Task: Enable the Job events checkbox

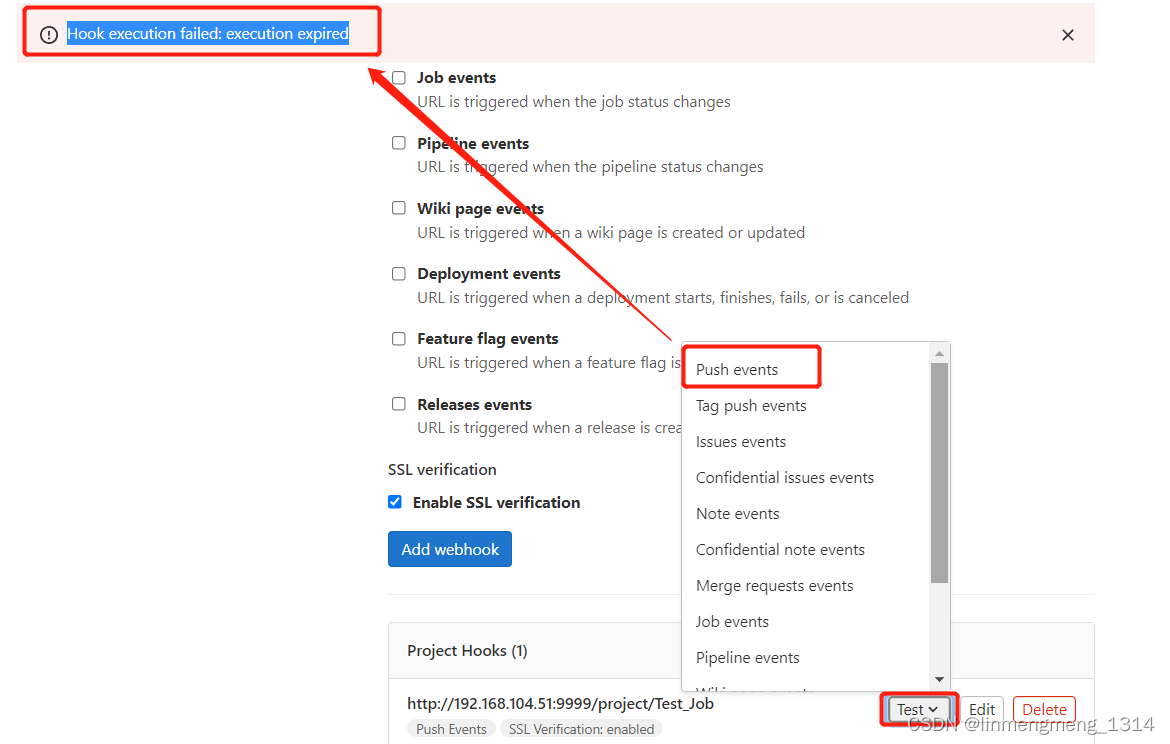Action: [399, 78]
